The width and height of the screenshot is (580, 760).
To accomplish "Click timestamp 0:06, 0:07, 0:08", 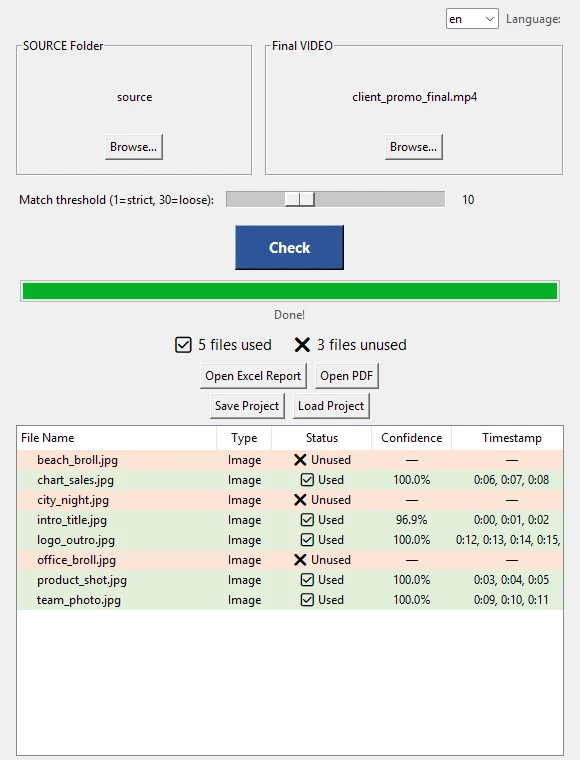I will (511, 480).
